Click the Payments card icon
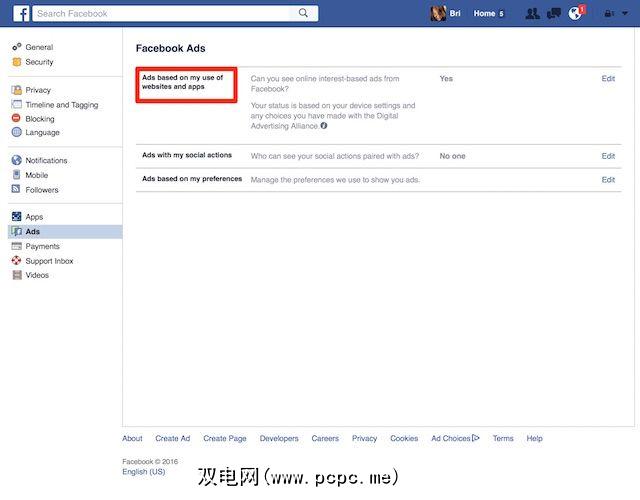The height and width of the screenshot is (500, 640). coord(16,246)
